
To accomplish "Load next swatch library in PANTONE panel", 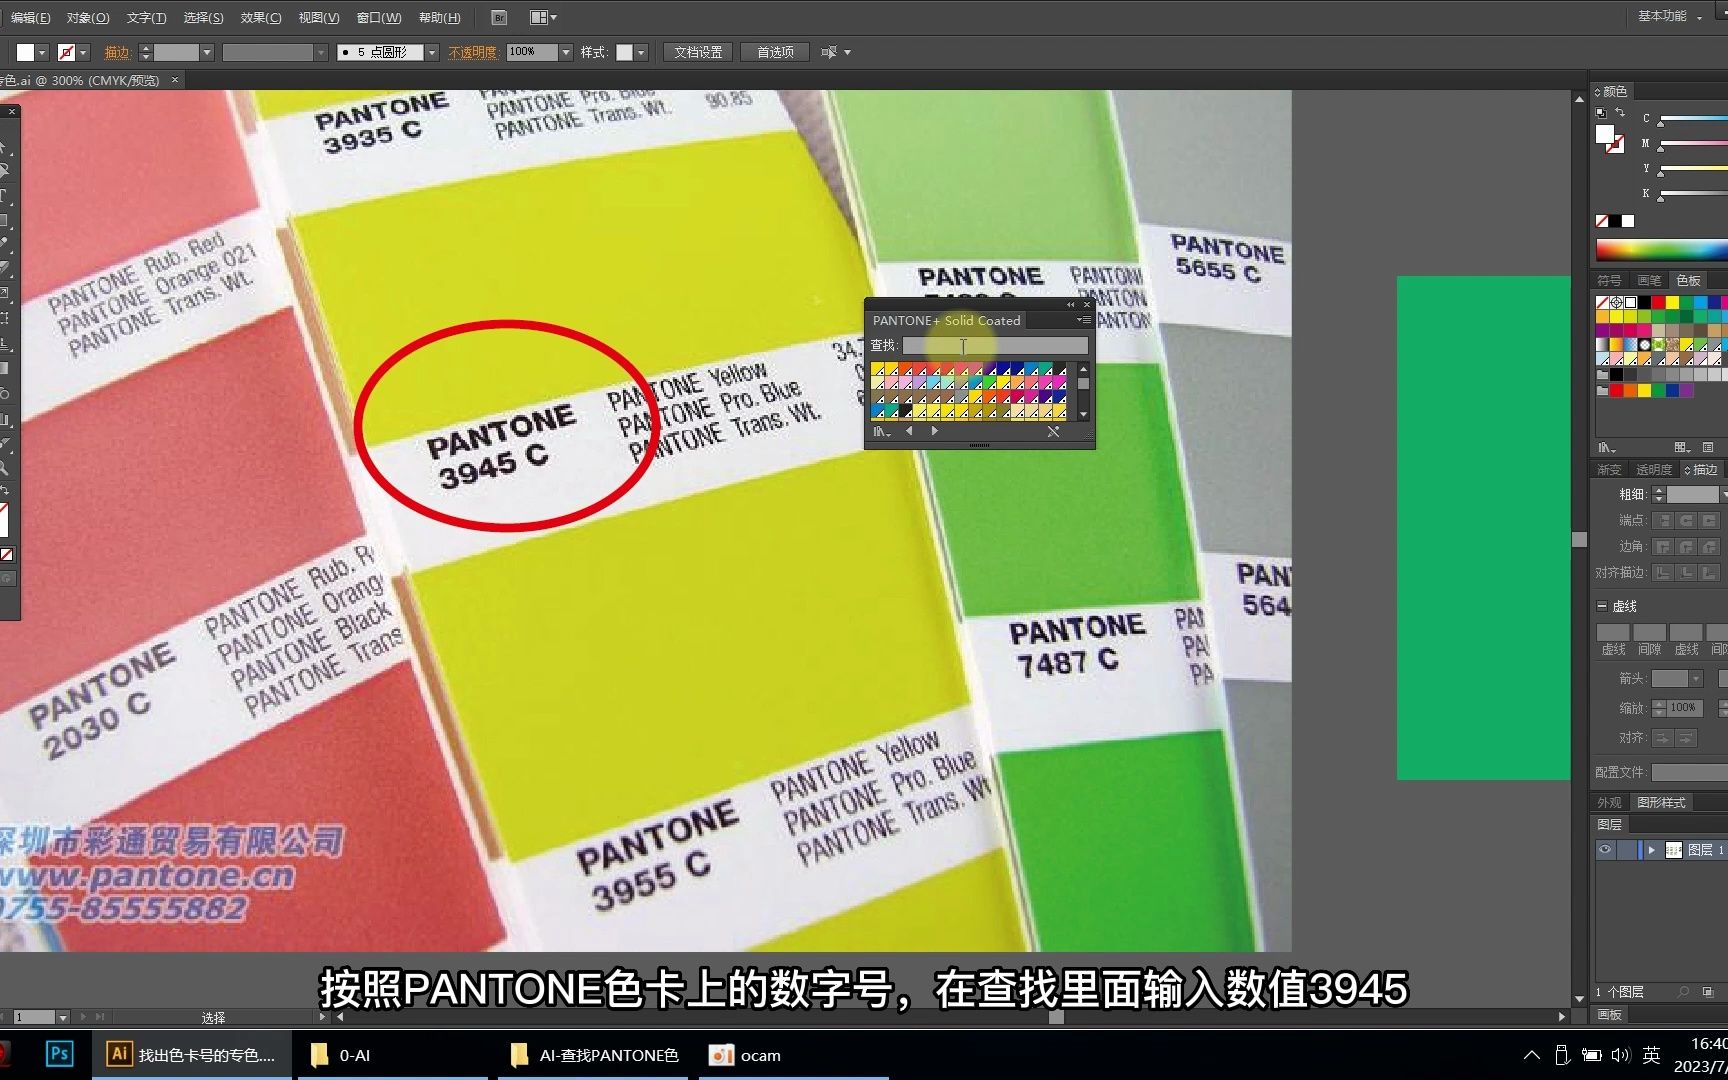I will (935, 432).
